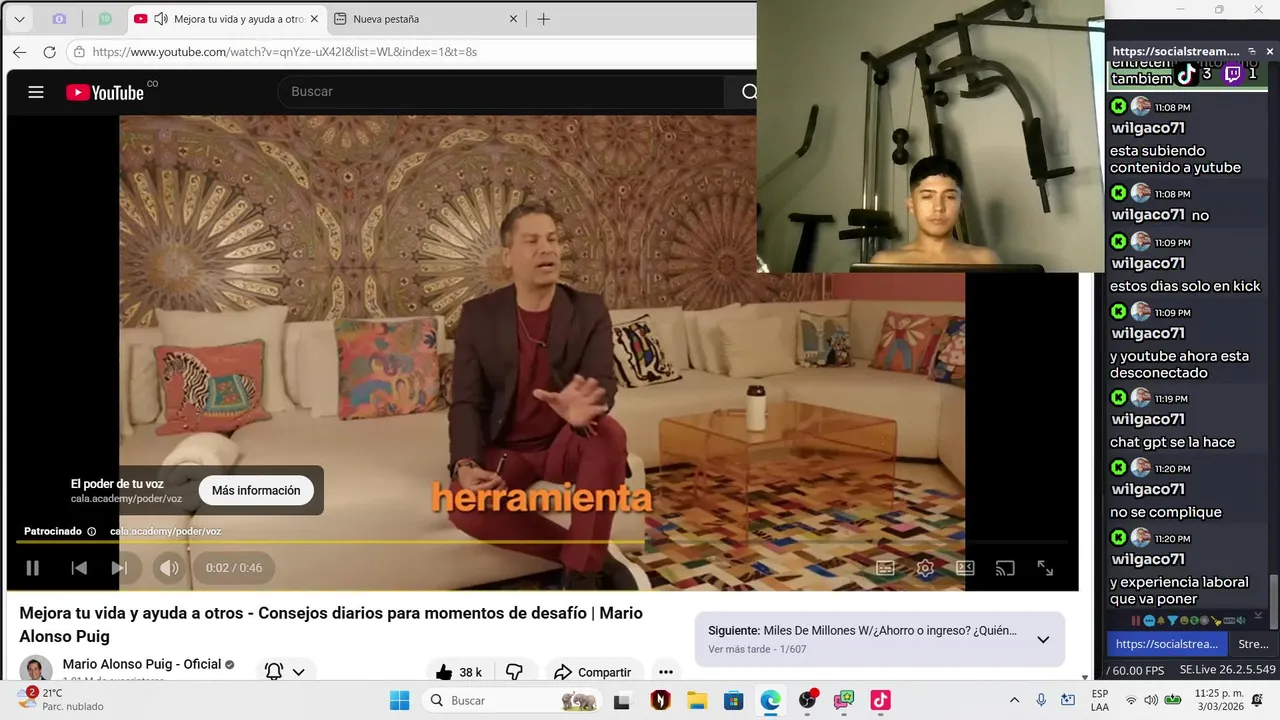Open File Explorer from the taskbar
The image size is (1280, 720).
[697, 700]
